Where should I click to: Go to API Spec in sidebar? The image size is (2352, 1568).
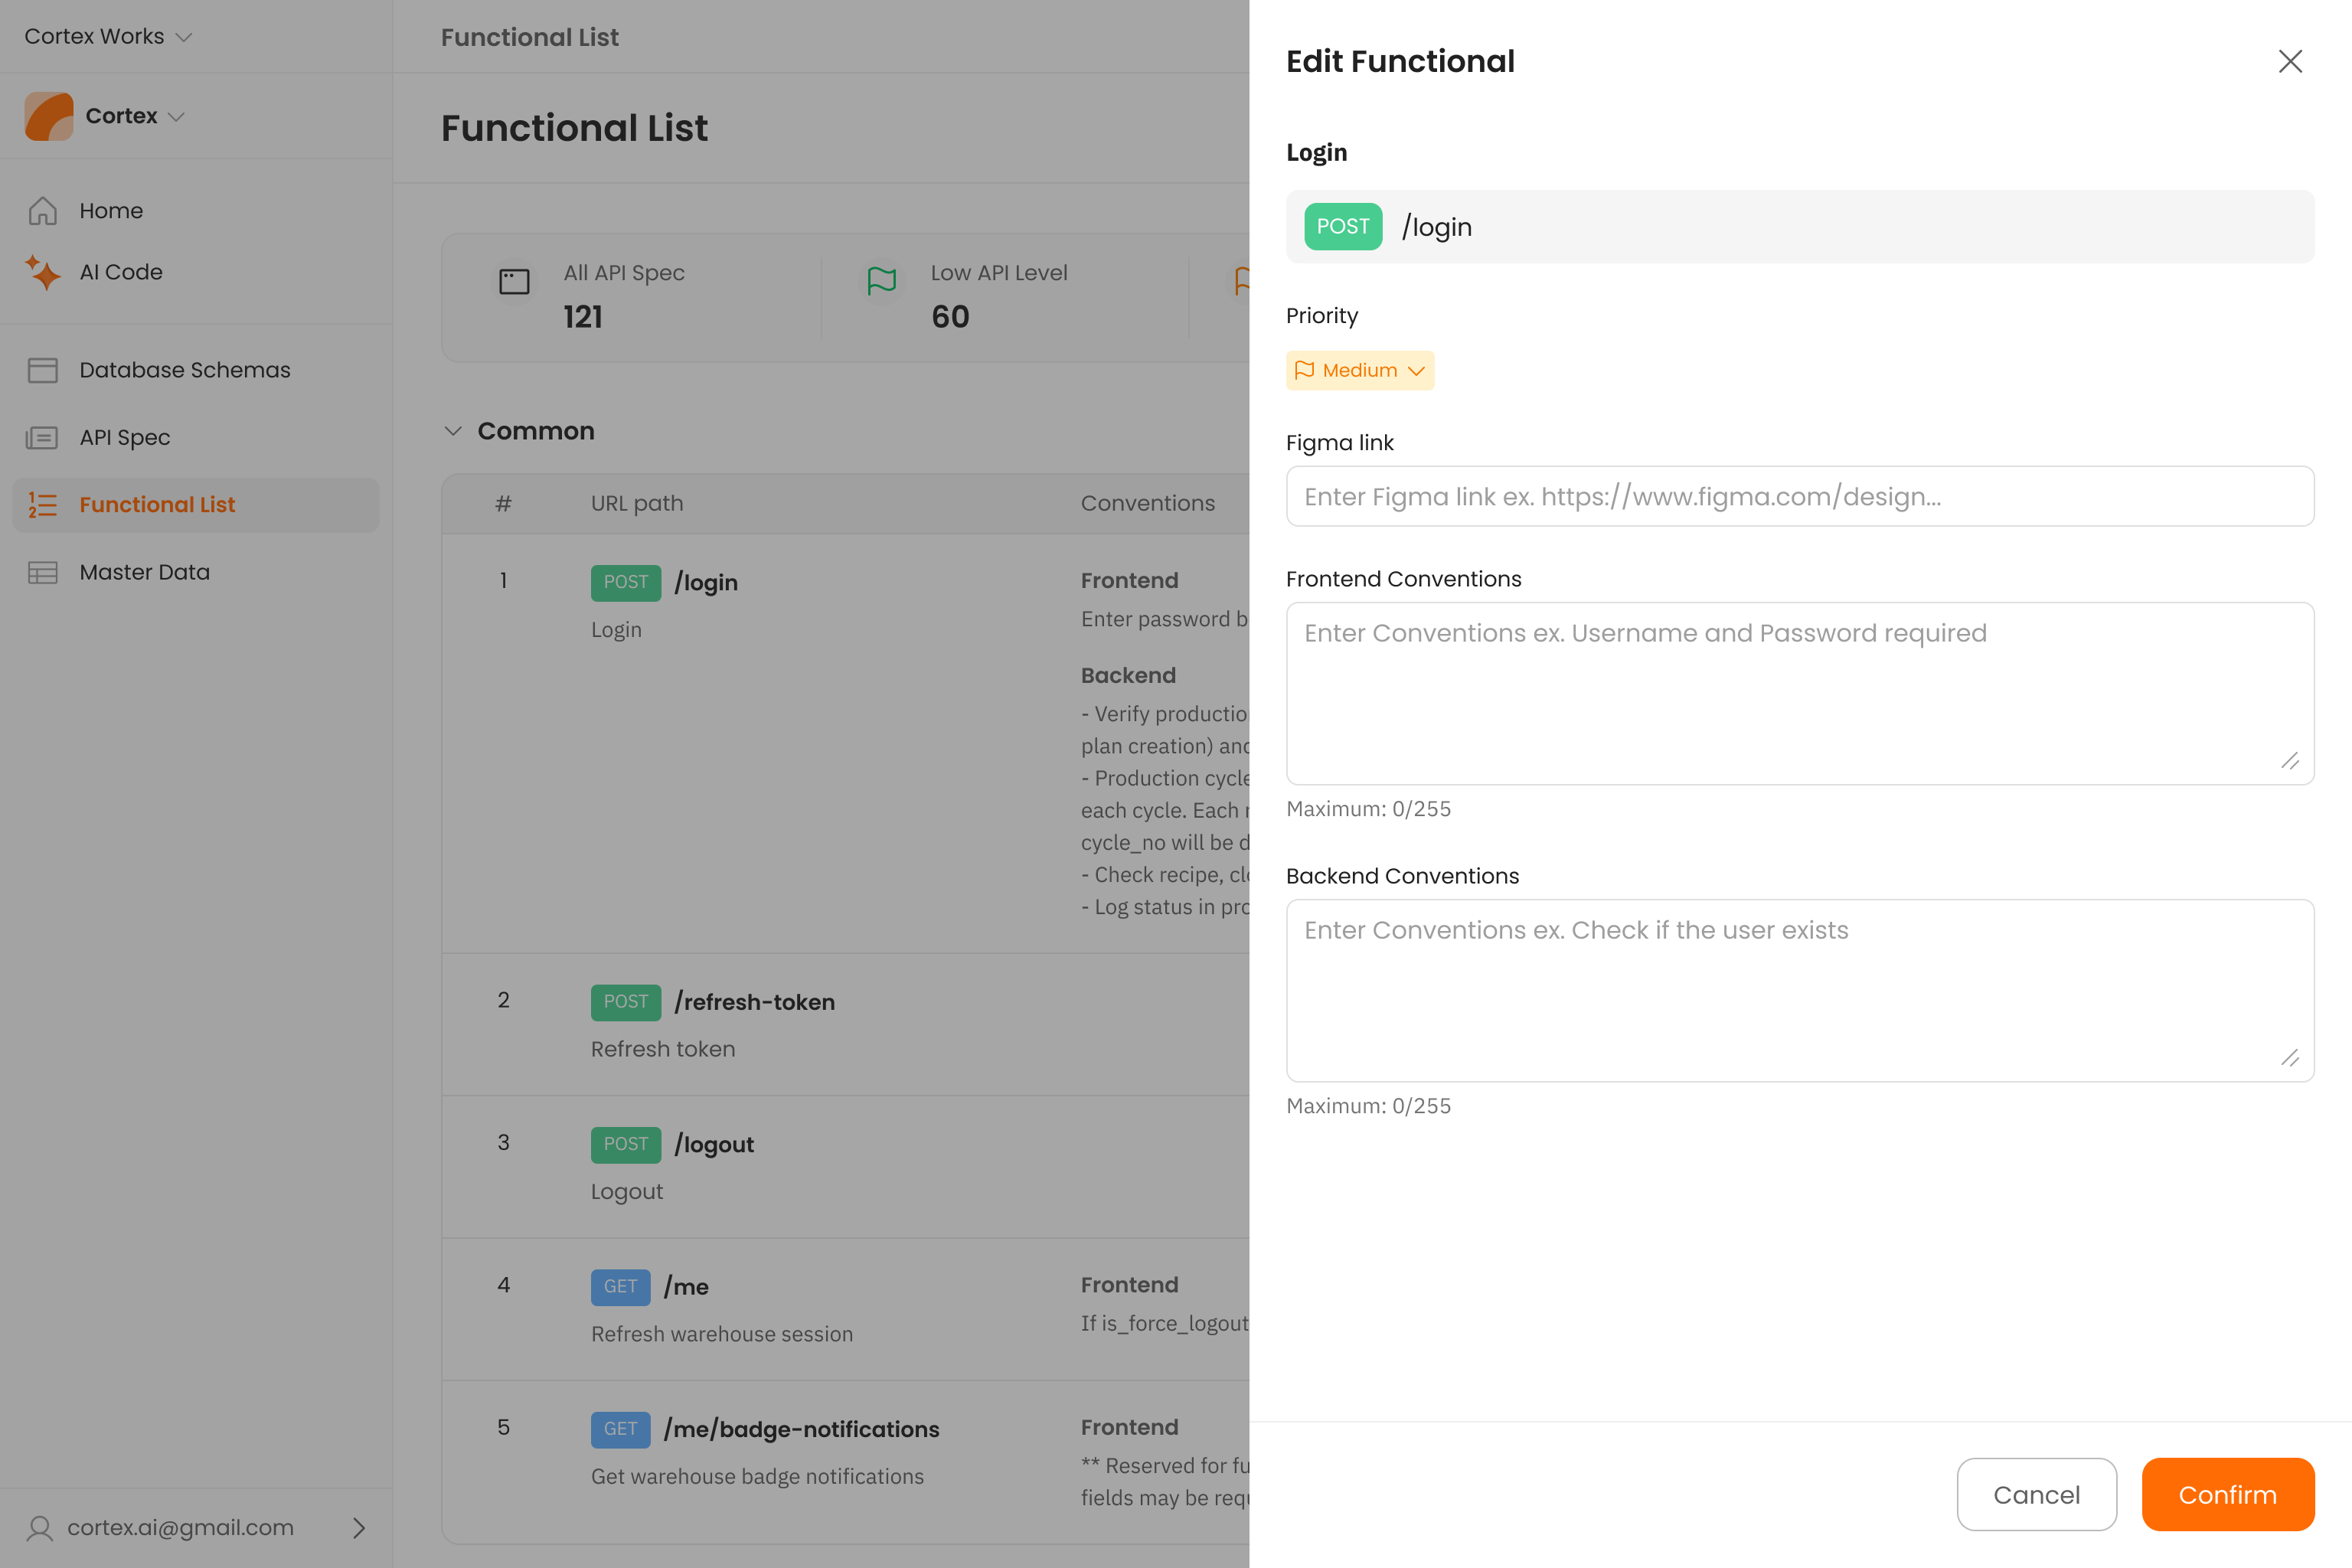coord(125,438)
